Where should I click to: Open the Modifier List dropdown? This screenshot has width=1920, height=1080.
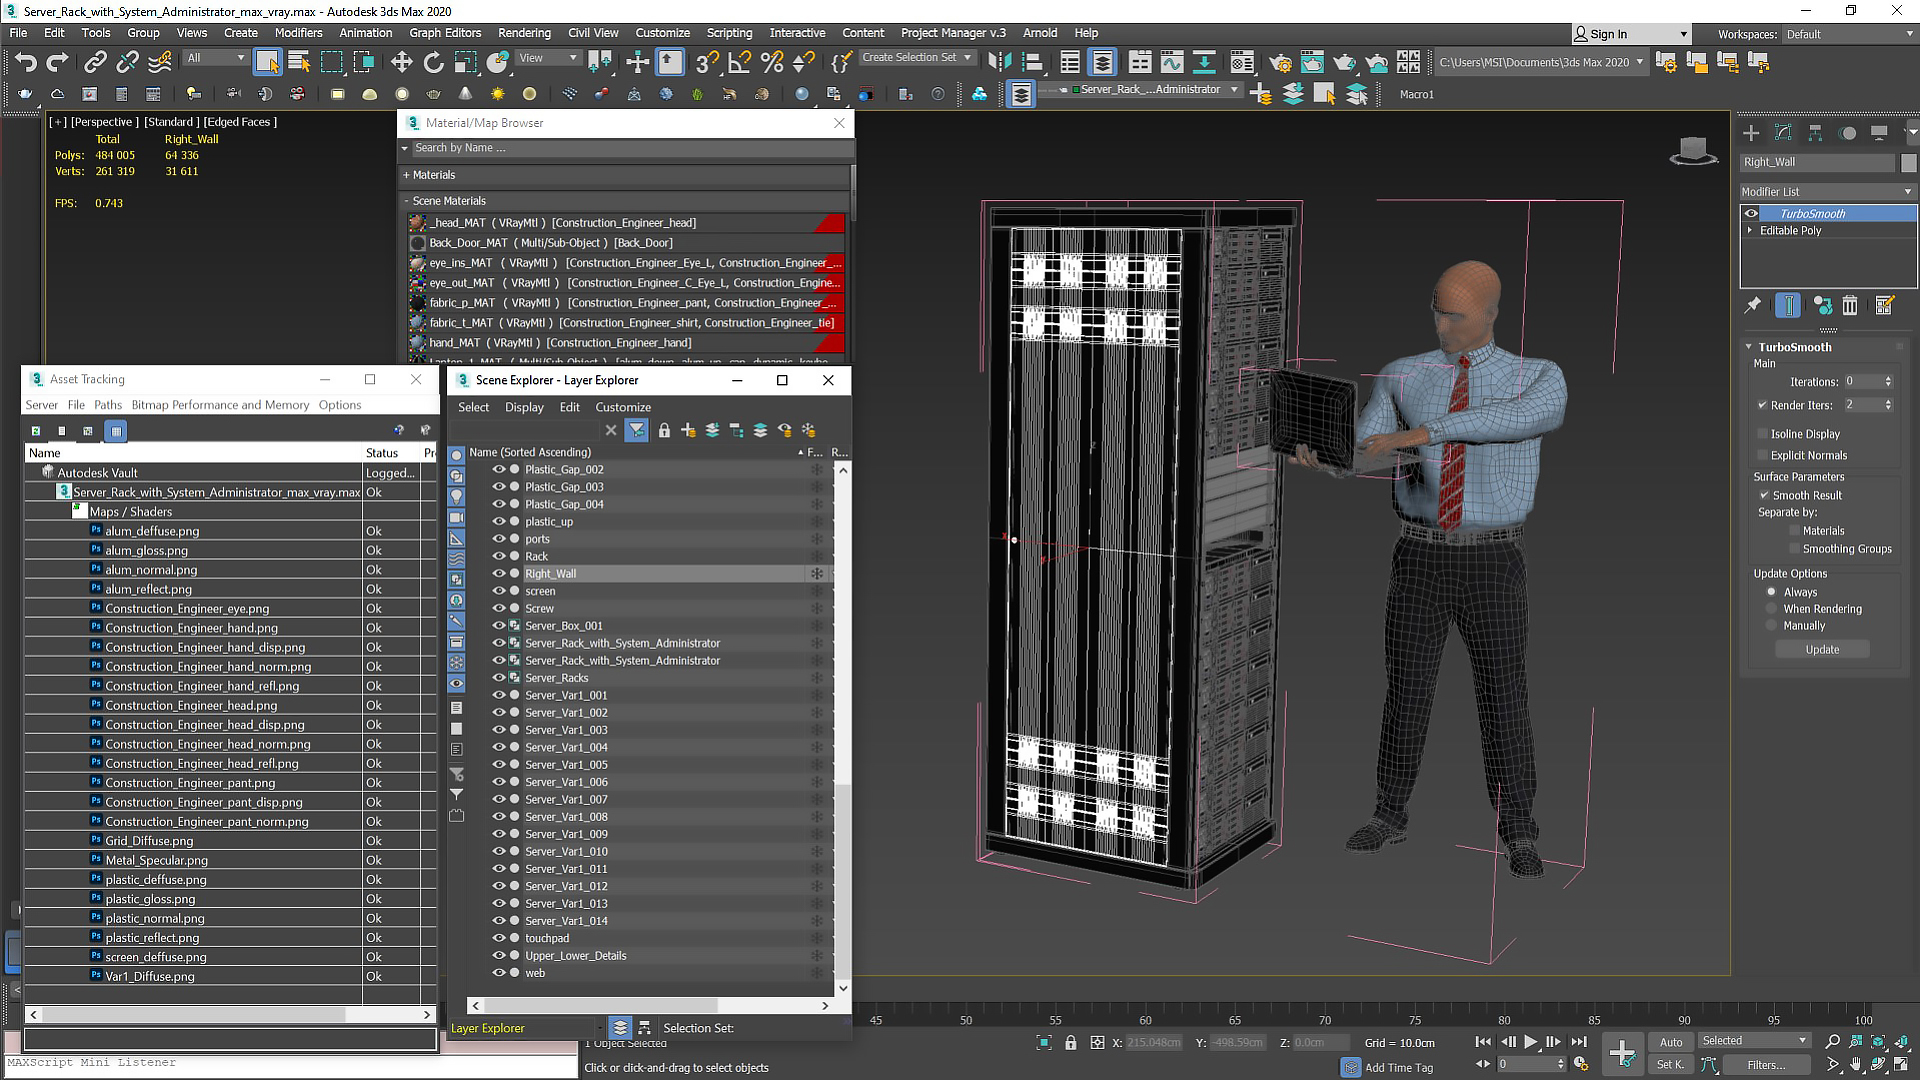point(1827,191)
